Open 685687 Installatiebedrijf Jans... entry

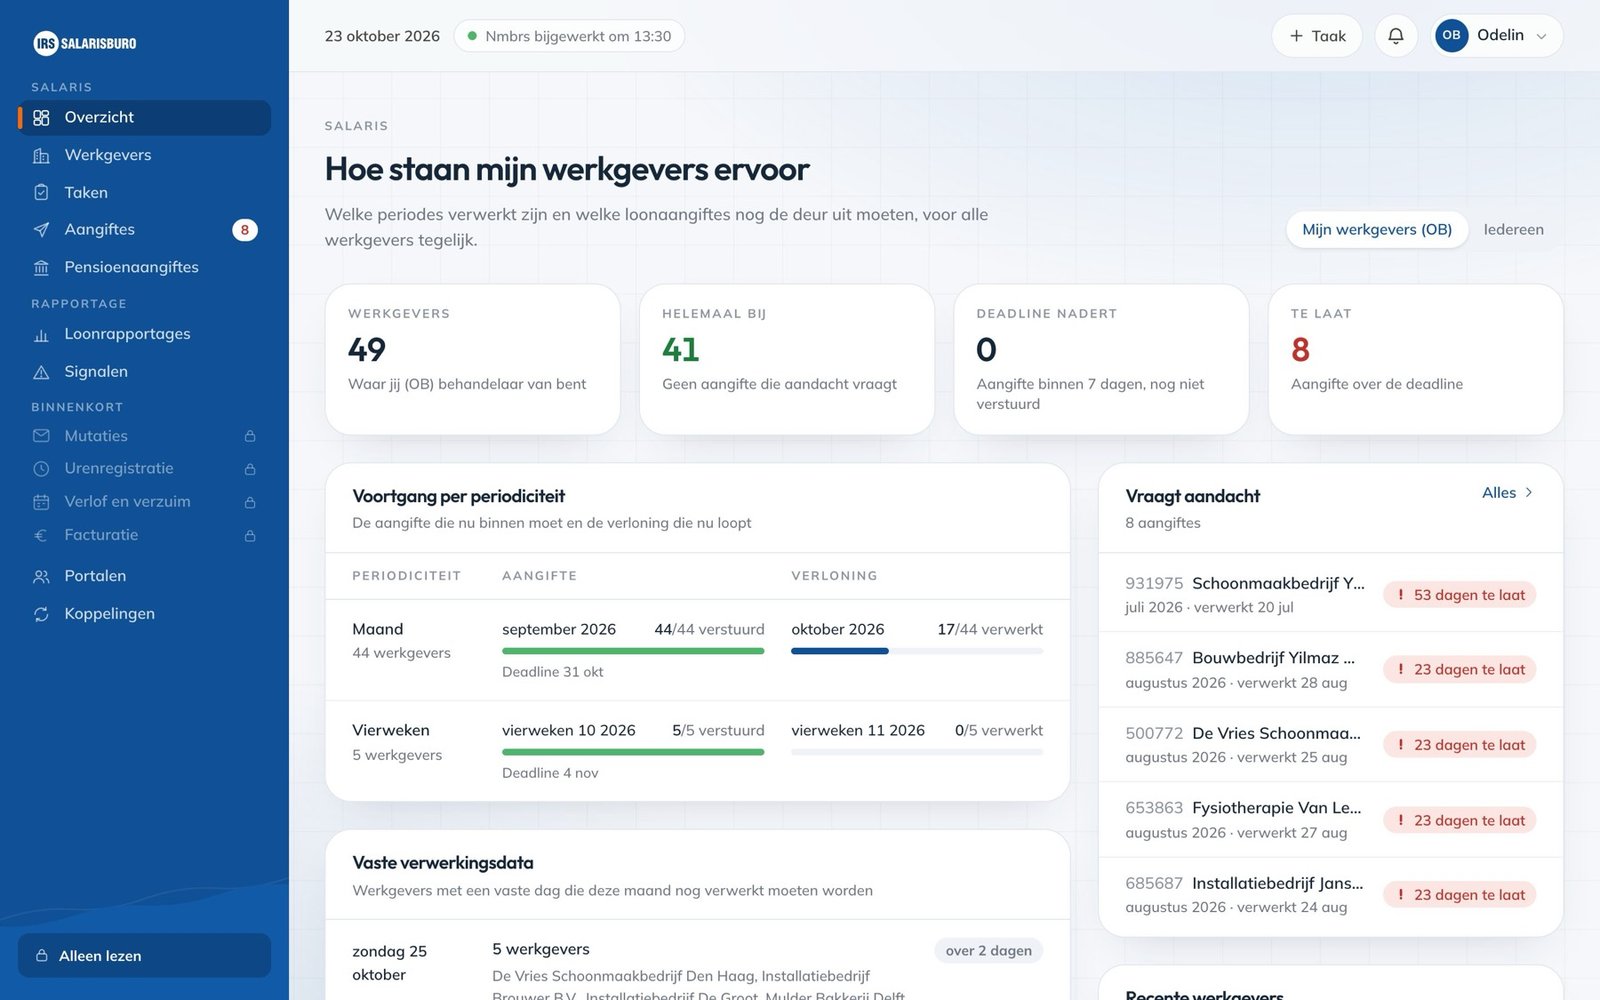pos(1330,894)
